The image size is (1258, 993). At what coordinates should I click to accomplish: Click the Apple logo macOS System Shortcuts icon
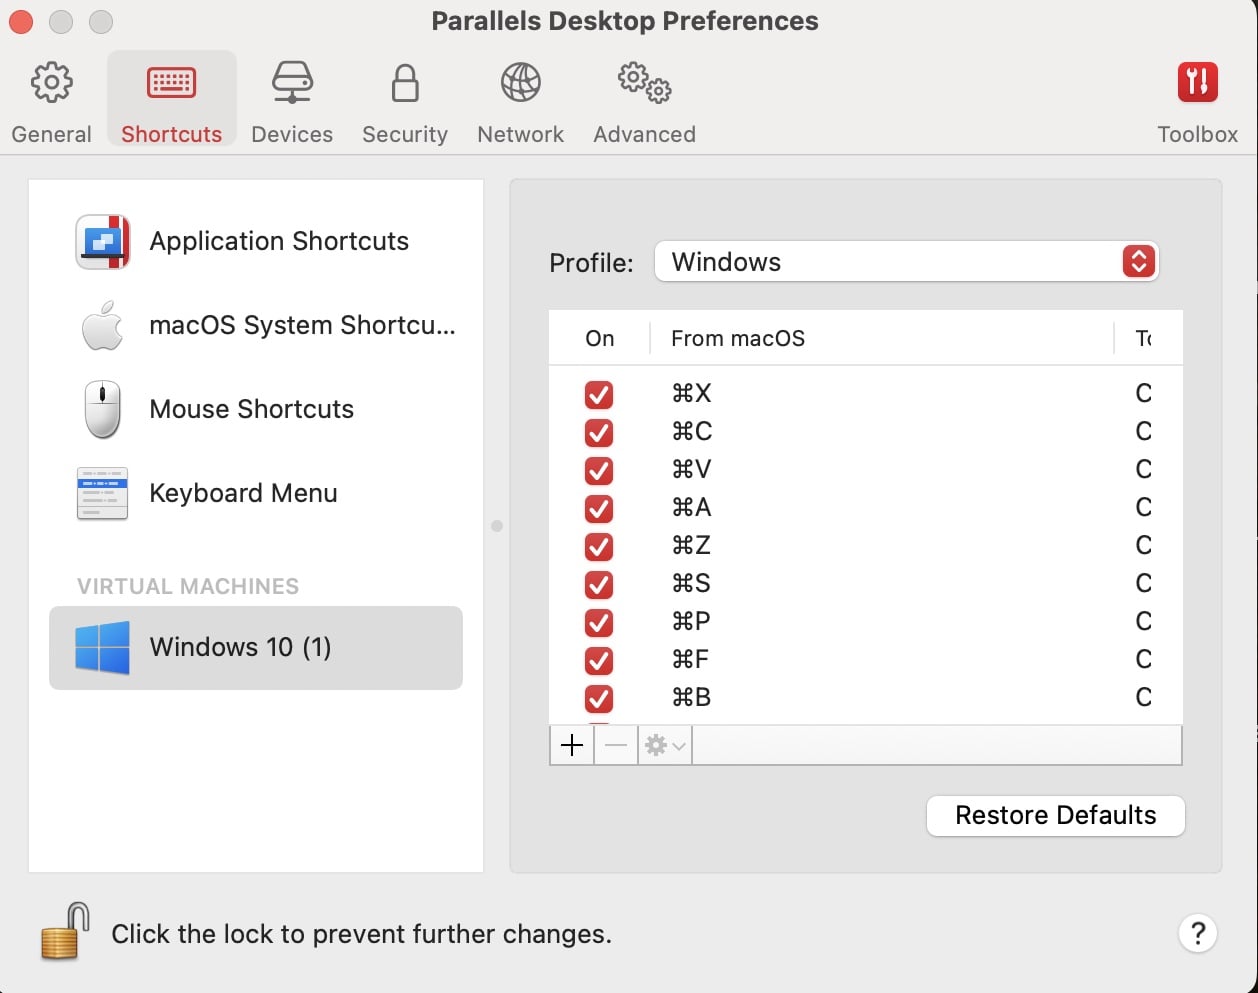[x=103, y=326]
